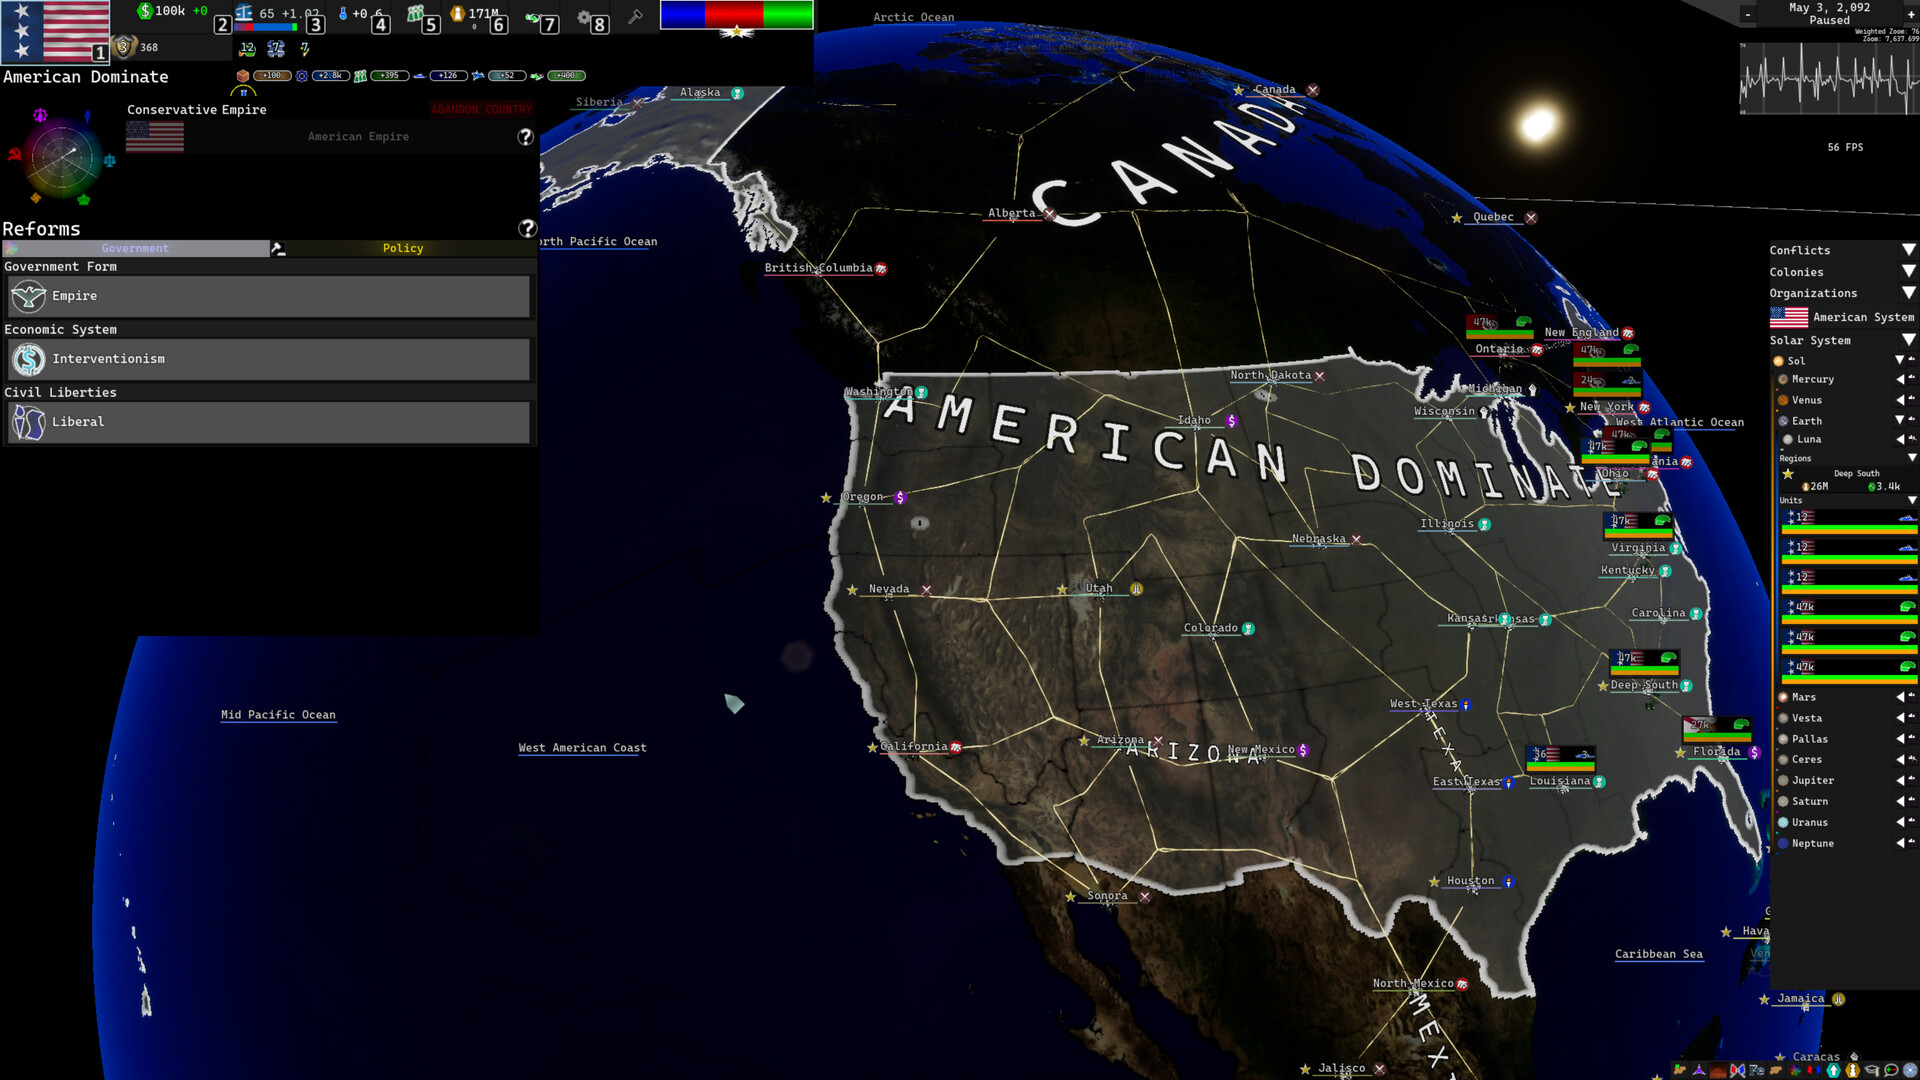Toggle the Mars quick-view icon
The image size is (1920, 1080).
point(1911,697)
